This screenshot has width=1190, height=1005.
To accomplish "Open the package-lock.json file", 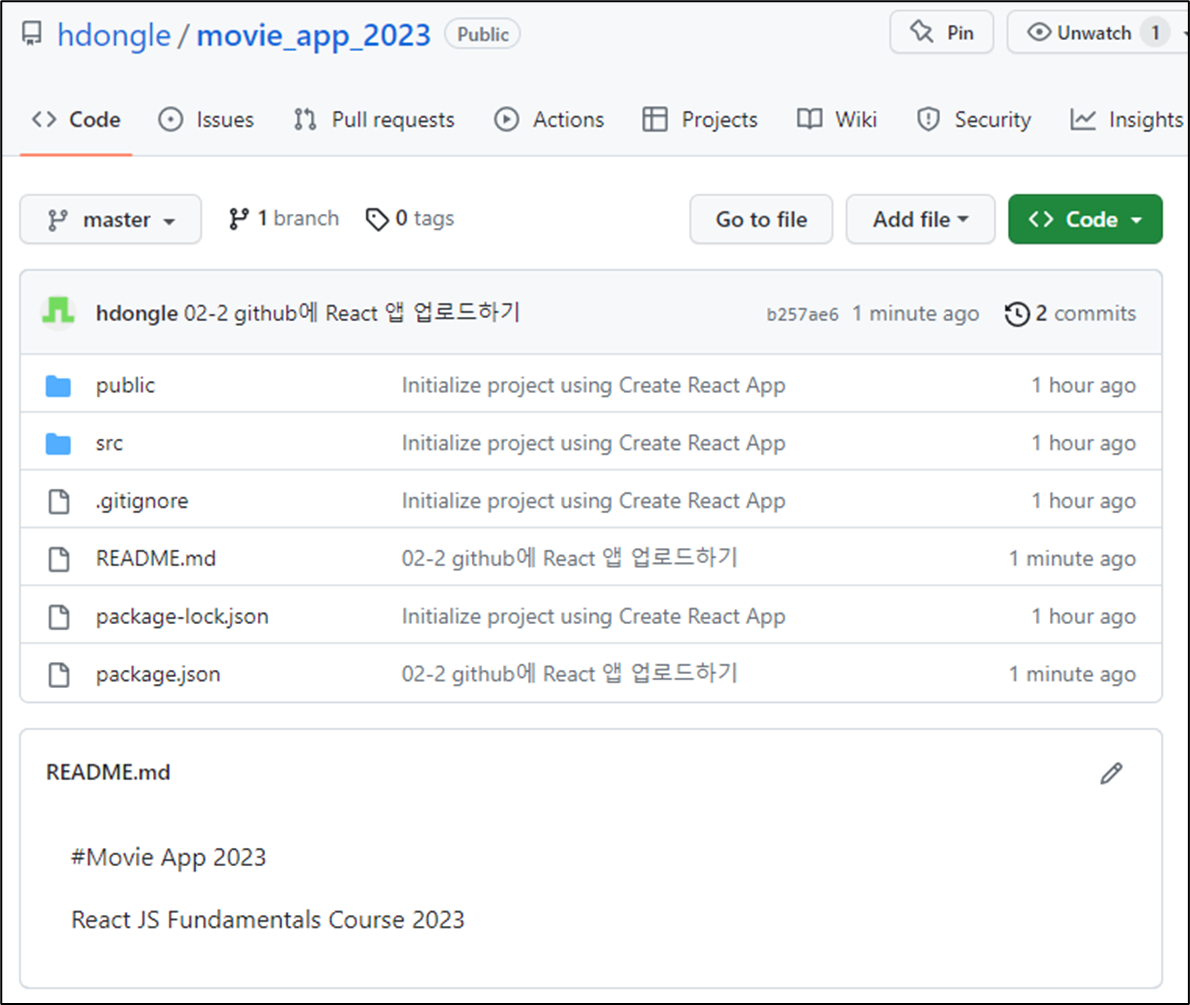I will point(182,616).
